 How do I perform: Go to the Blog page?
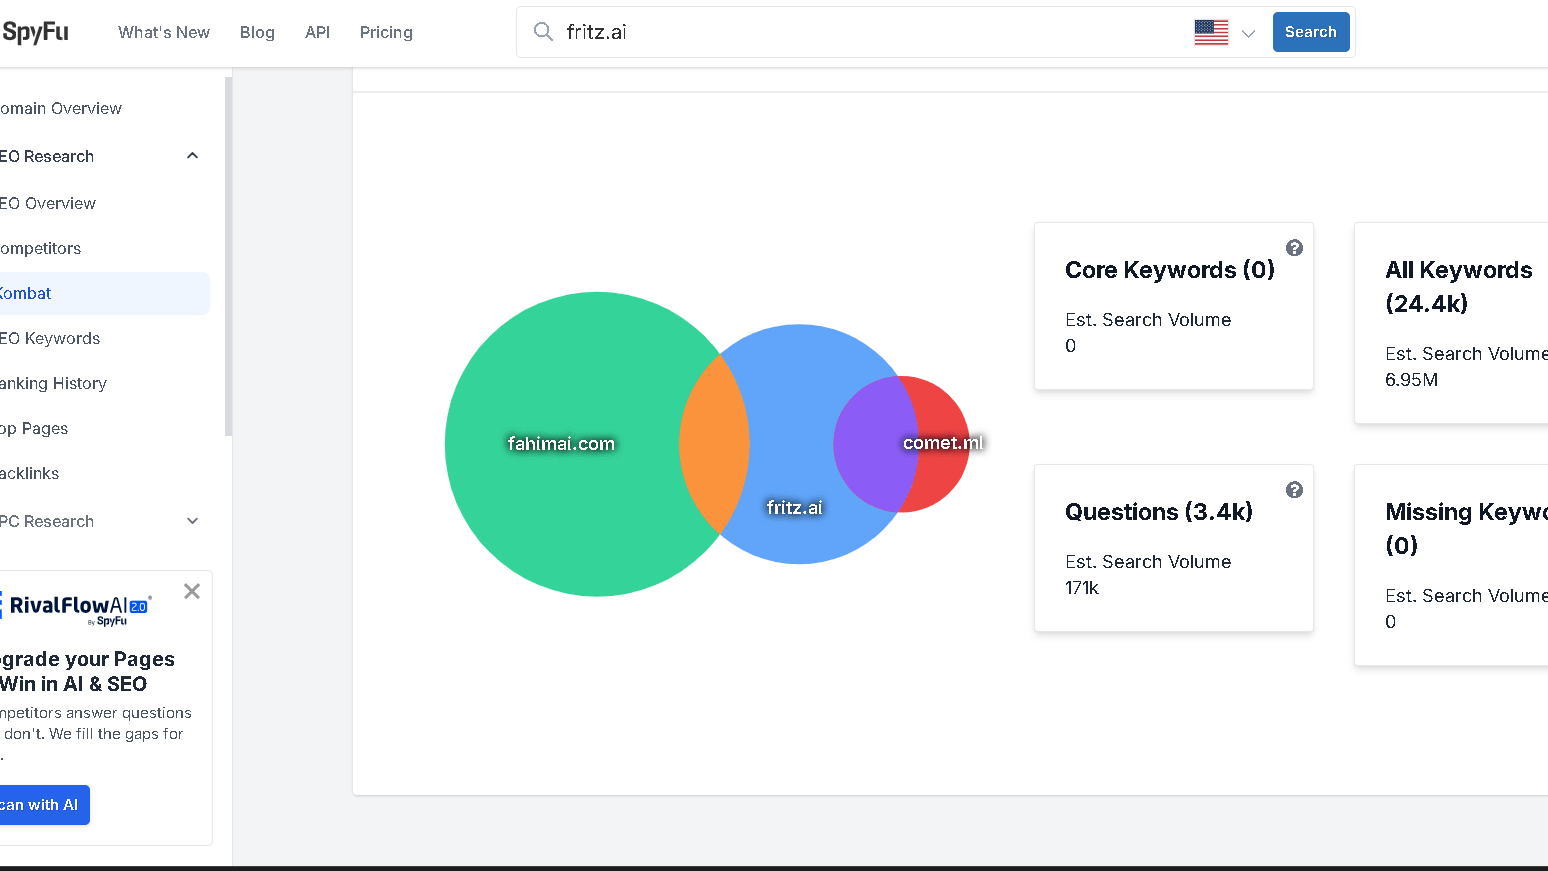(257, 32)
